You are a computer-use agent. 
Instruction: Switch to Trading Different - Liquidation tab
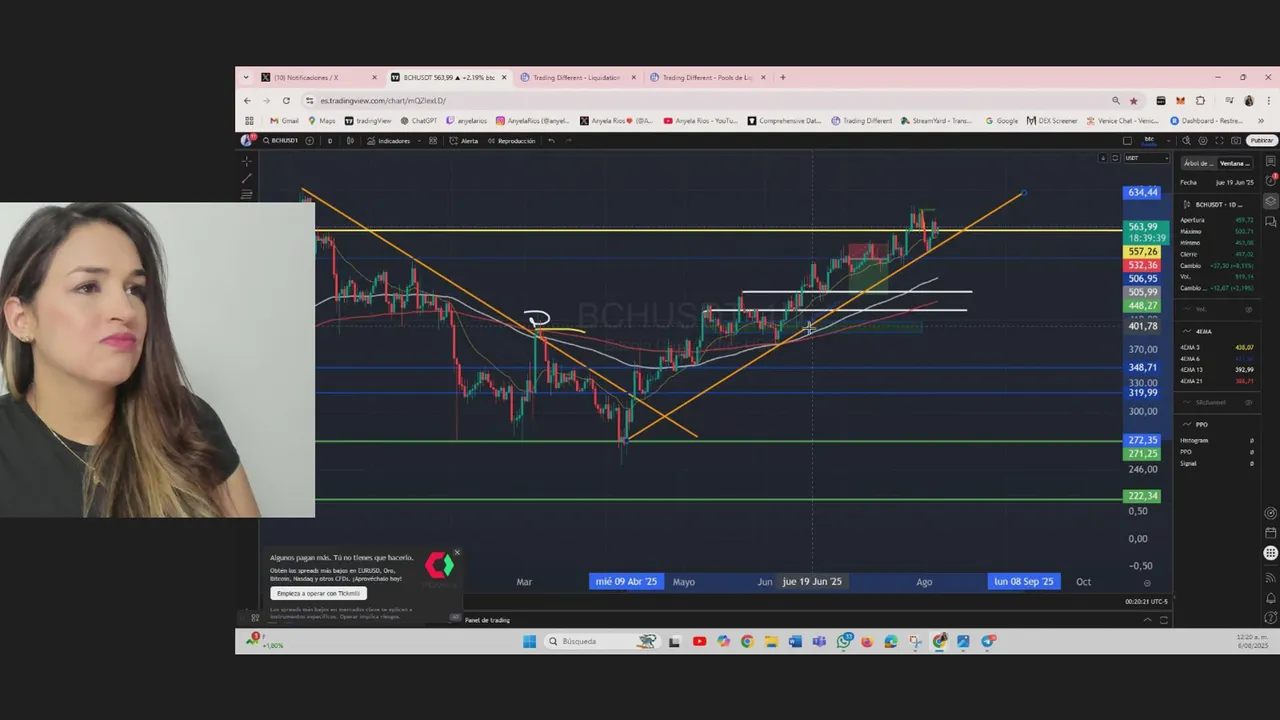[x=577, y=77]
